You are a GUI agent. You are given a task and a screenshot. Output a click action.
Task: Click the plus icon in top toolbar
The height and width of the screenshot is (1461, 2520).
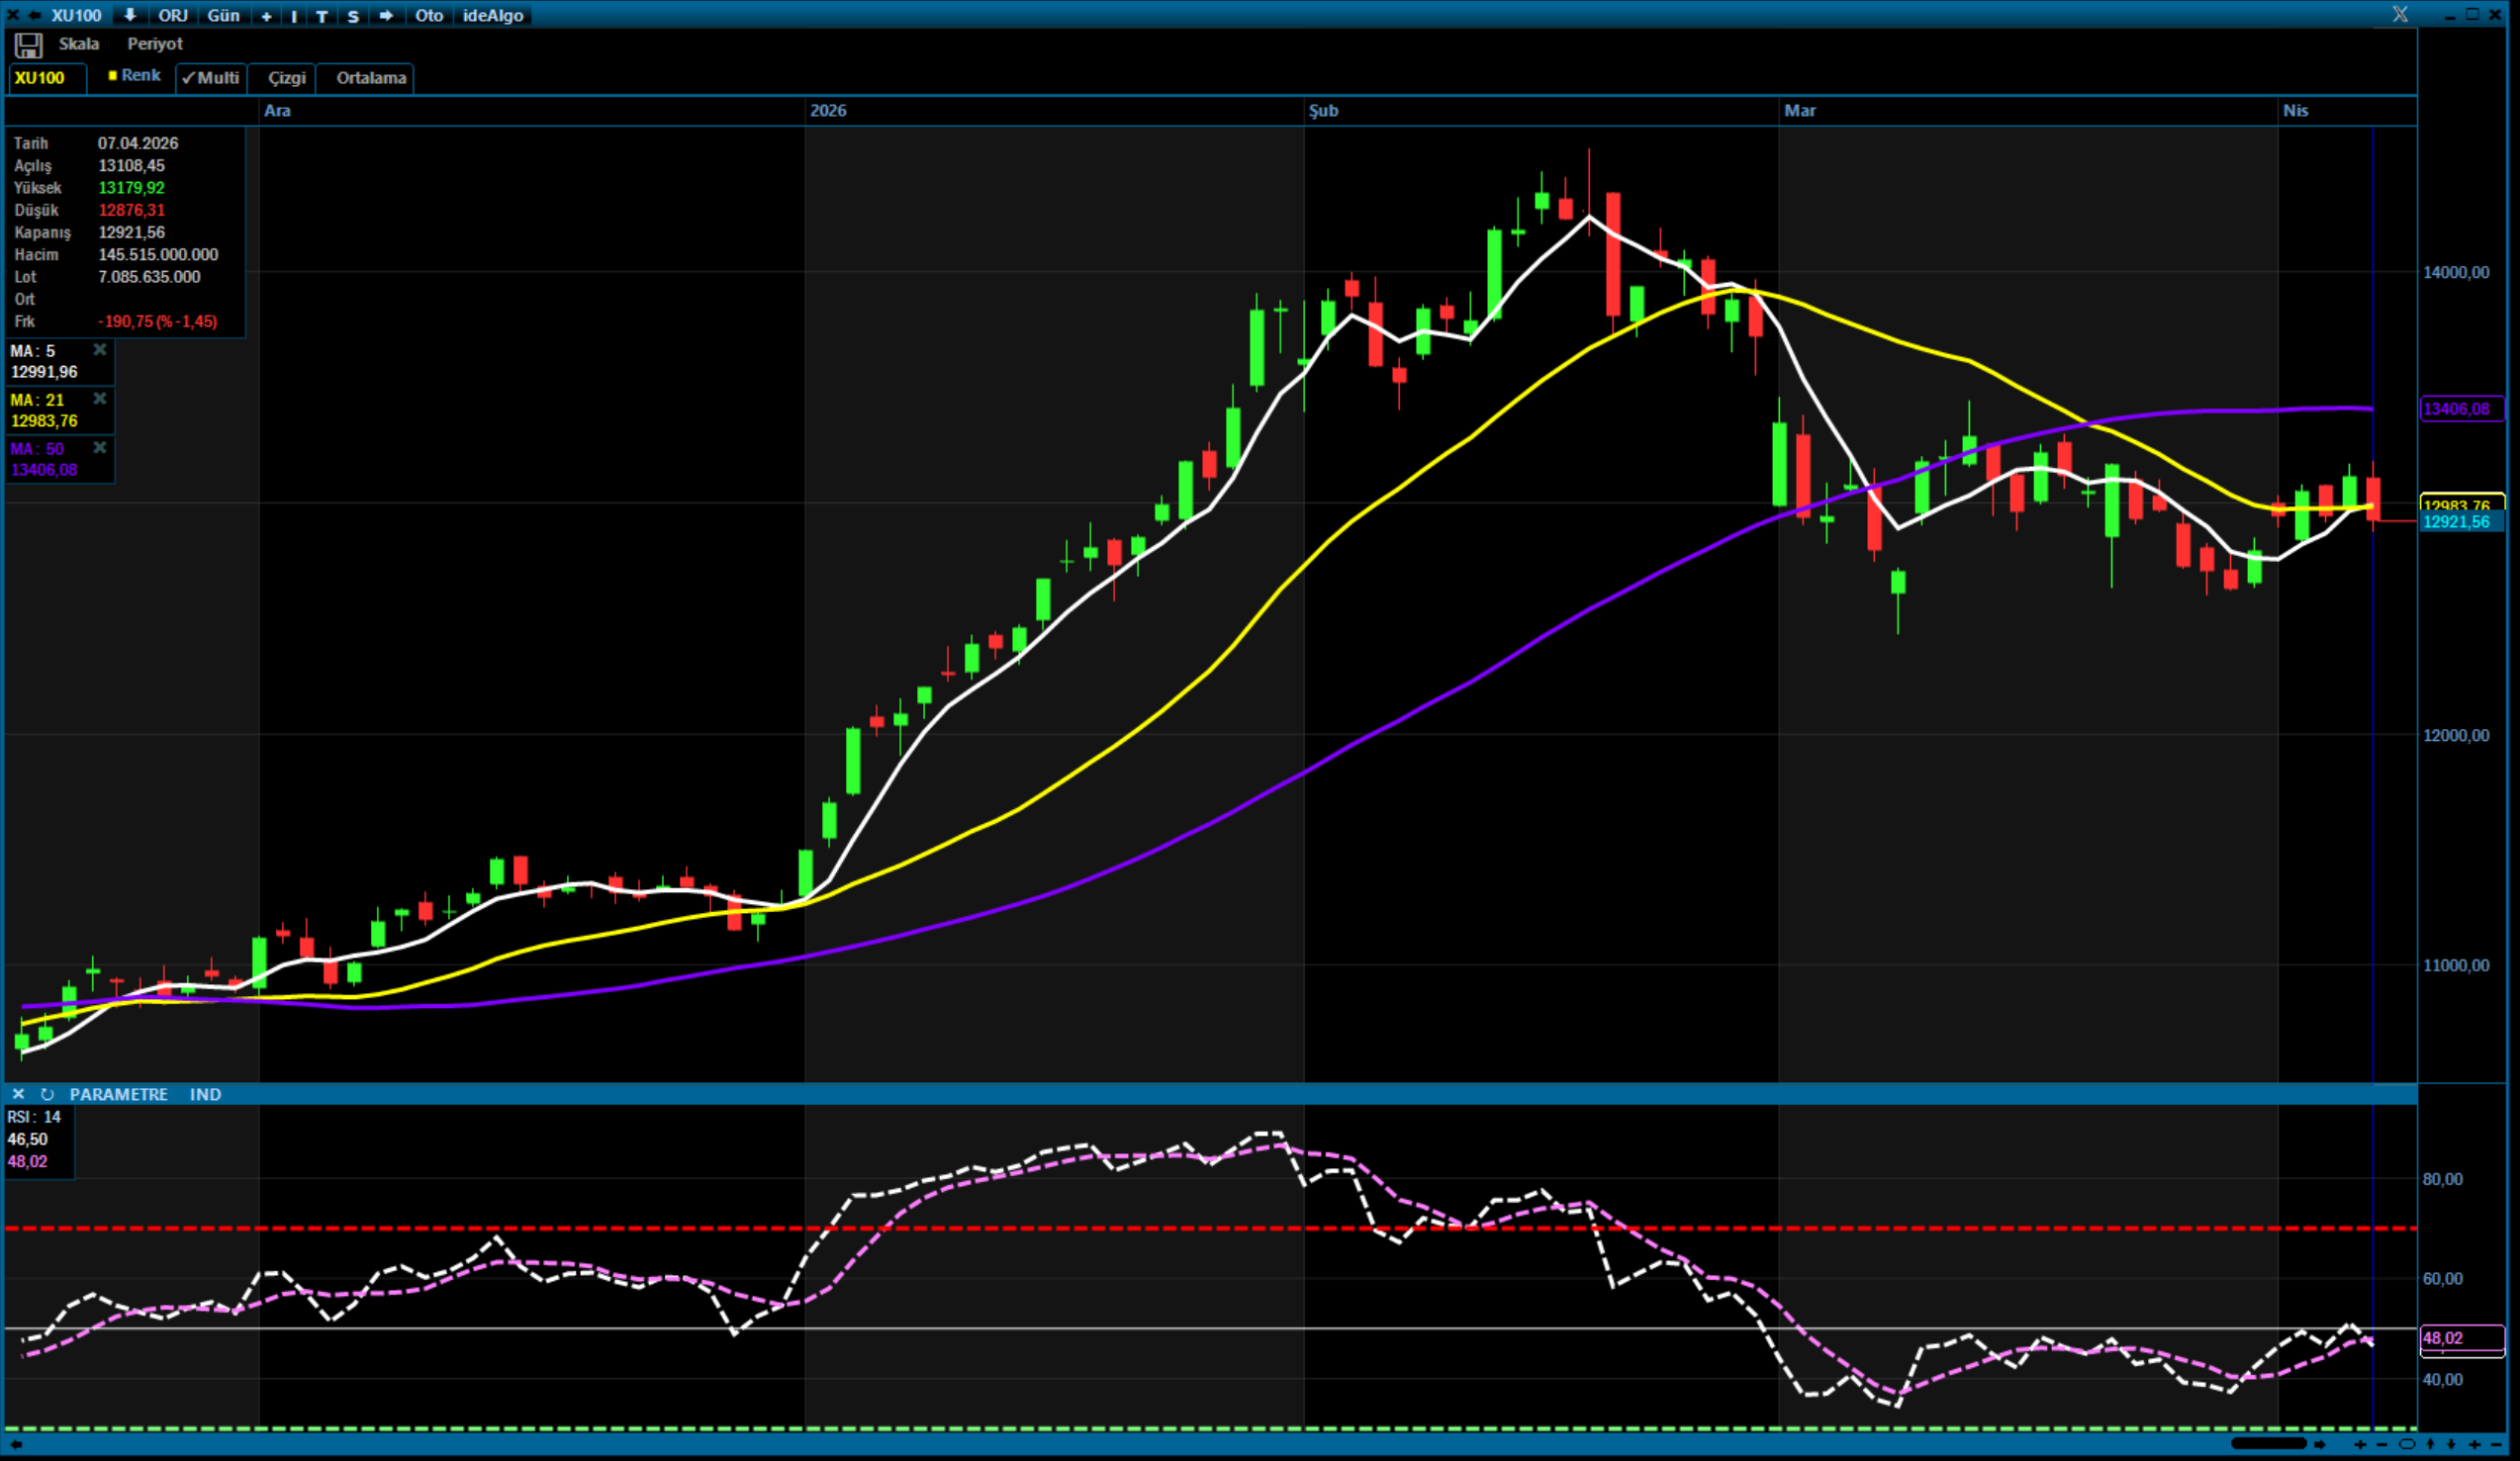tap(266, 16)
